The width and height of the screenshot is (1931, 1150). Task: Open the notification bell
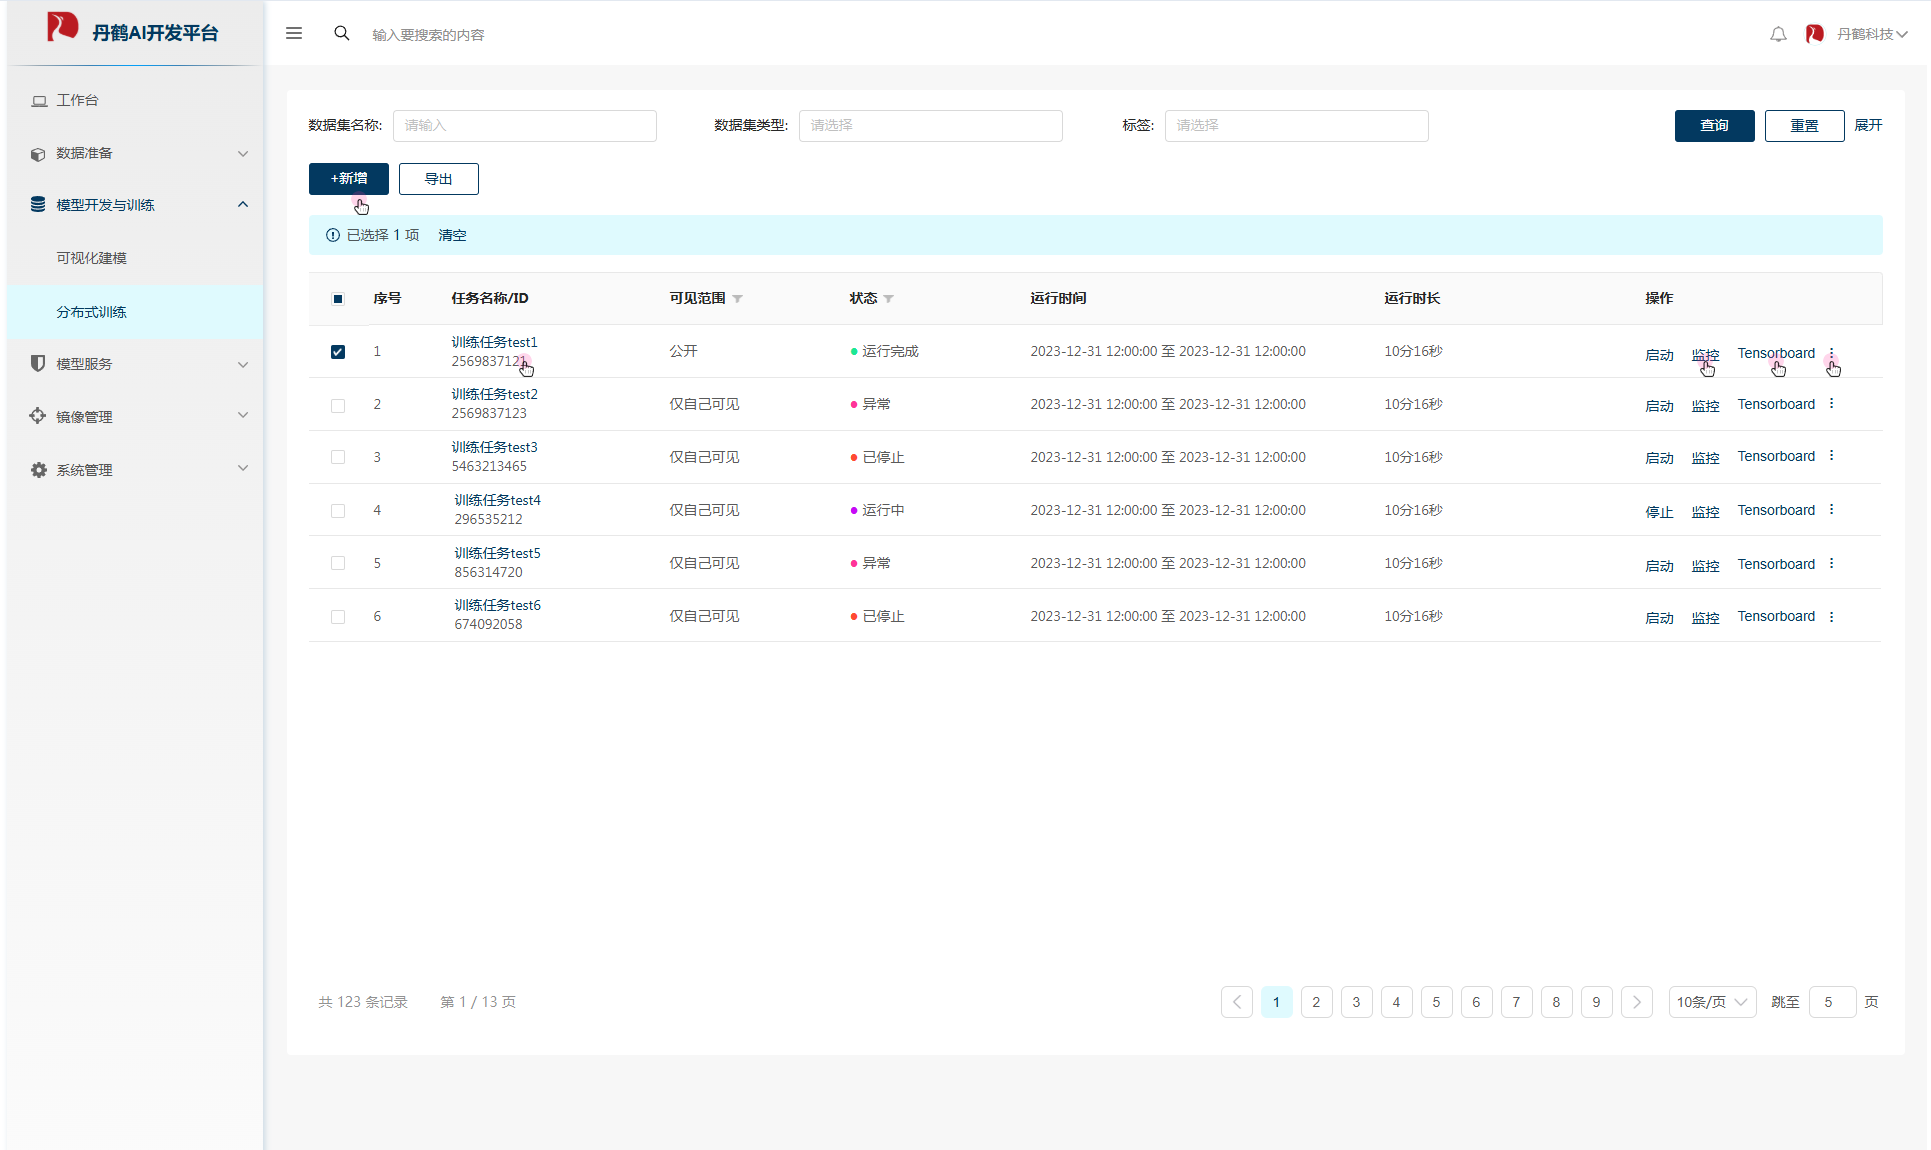coord(1778,34)
